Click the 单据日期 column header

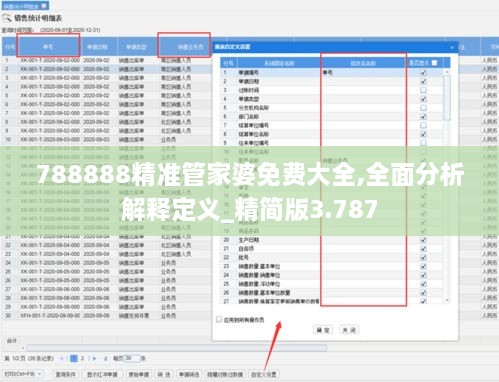(97, 47)
